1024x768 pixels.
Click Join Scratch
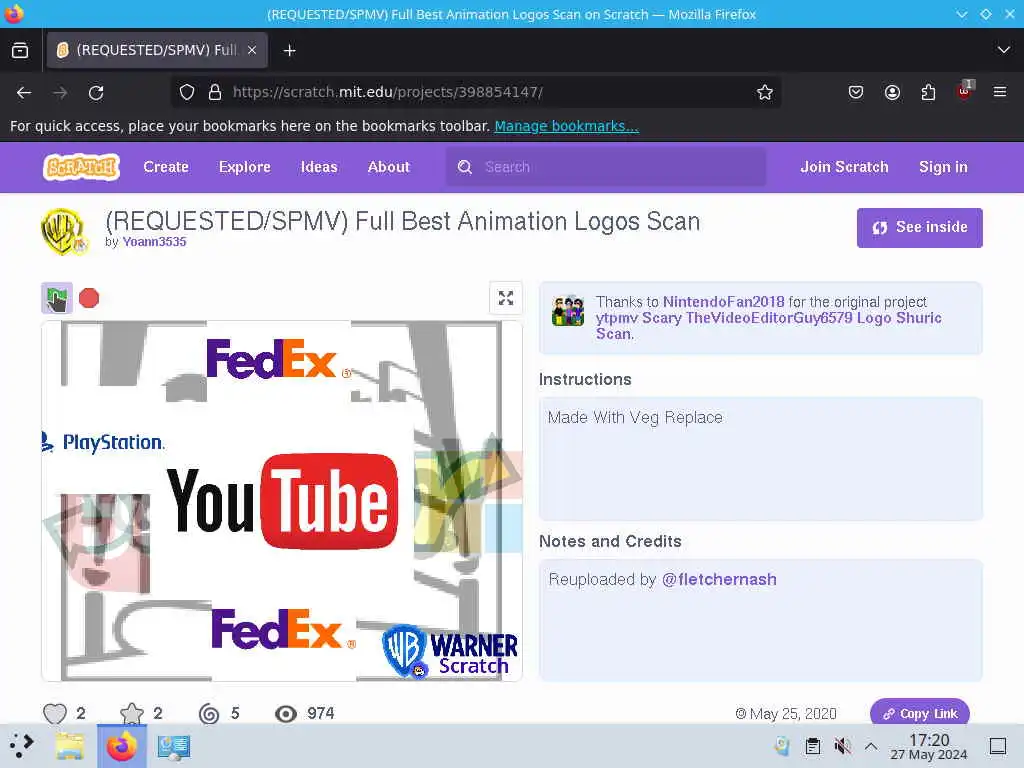[844, 167]
